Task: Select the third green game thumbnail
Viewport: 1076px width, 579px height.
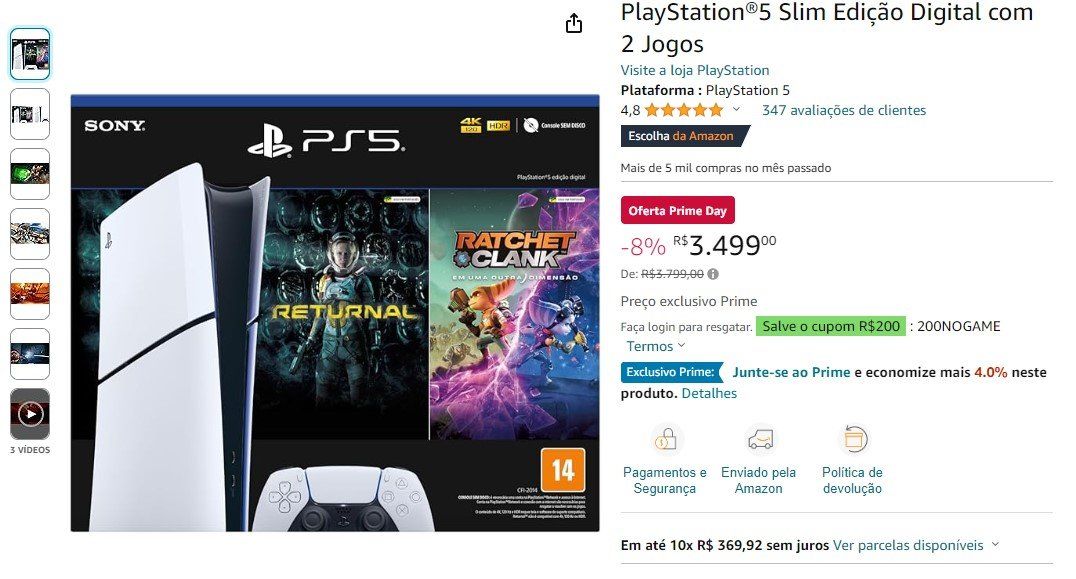Action: click(x=30, y=174)
